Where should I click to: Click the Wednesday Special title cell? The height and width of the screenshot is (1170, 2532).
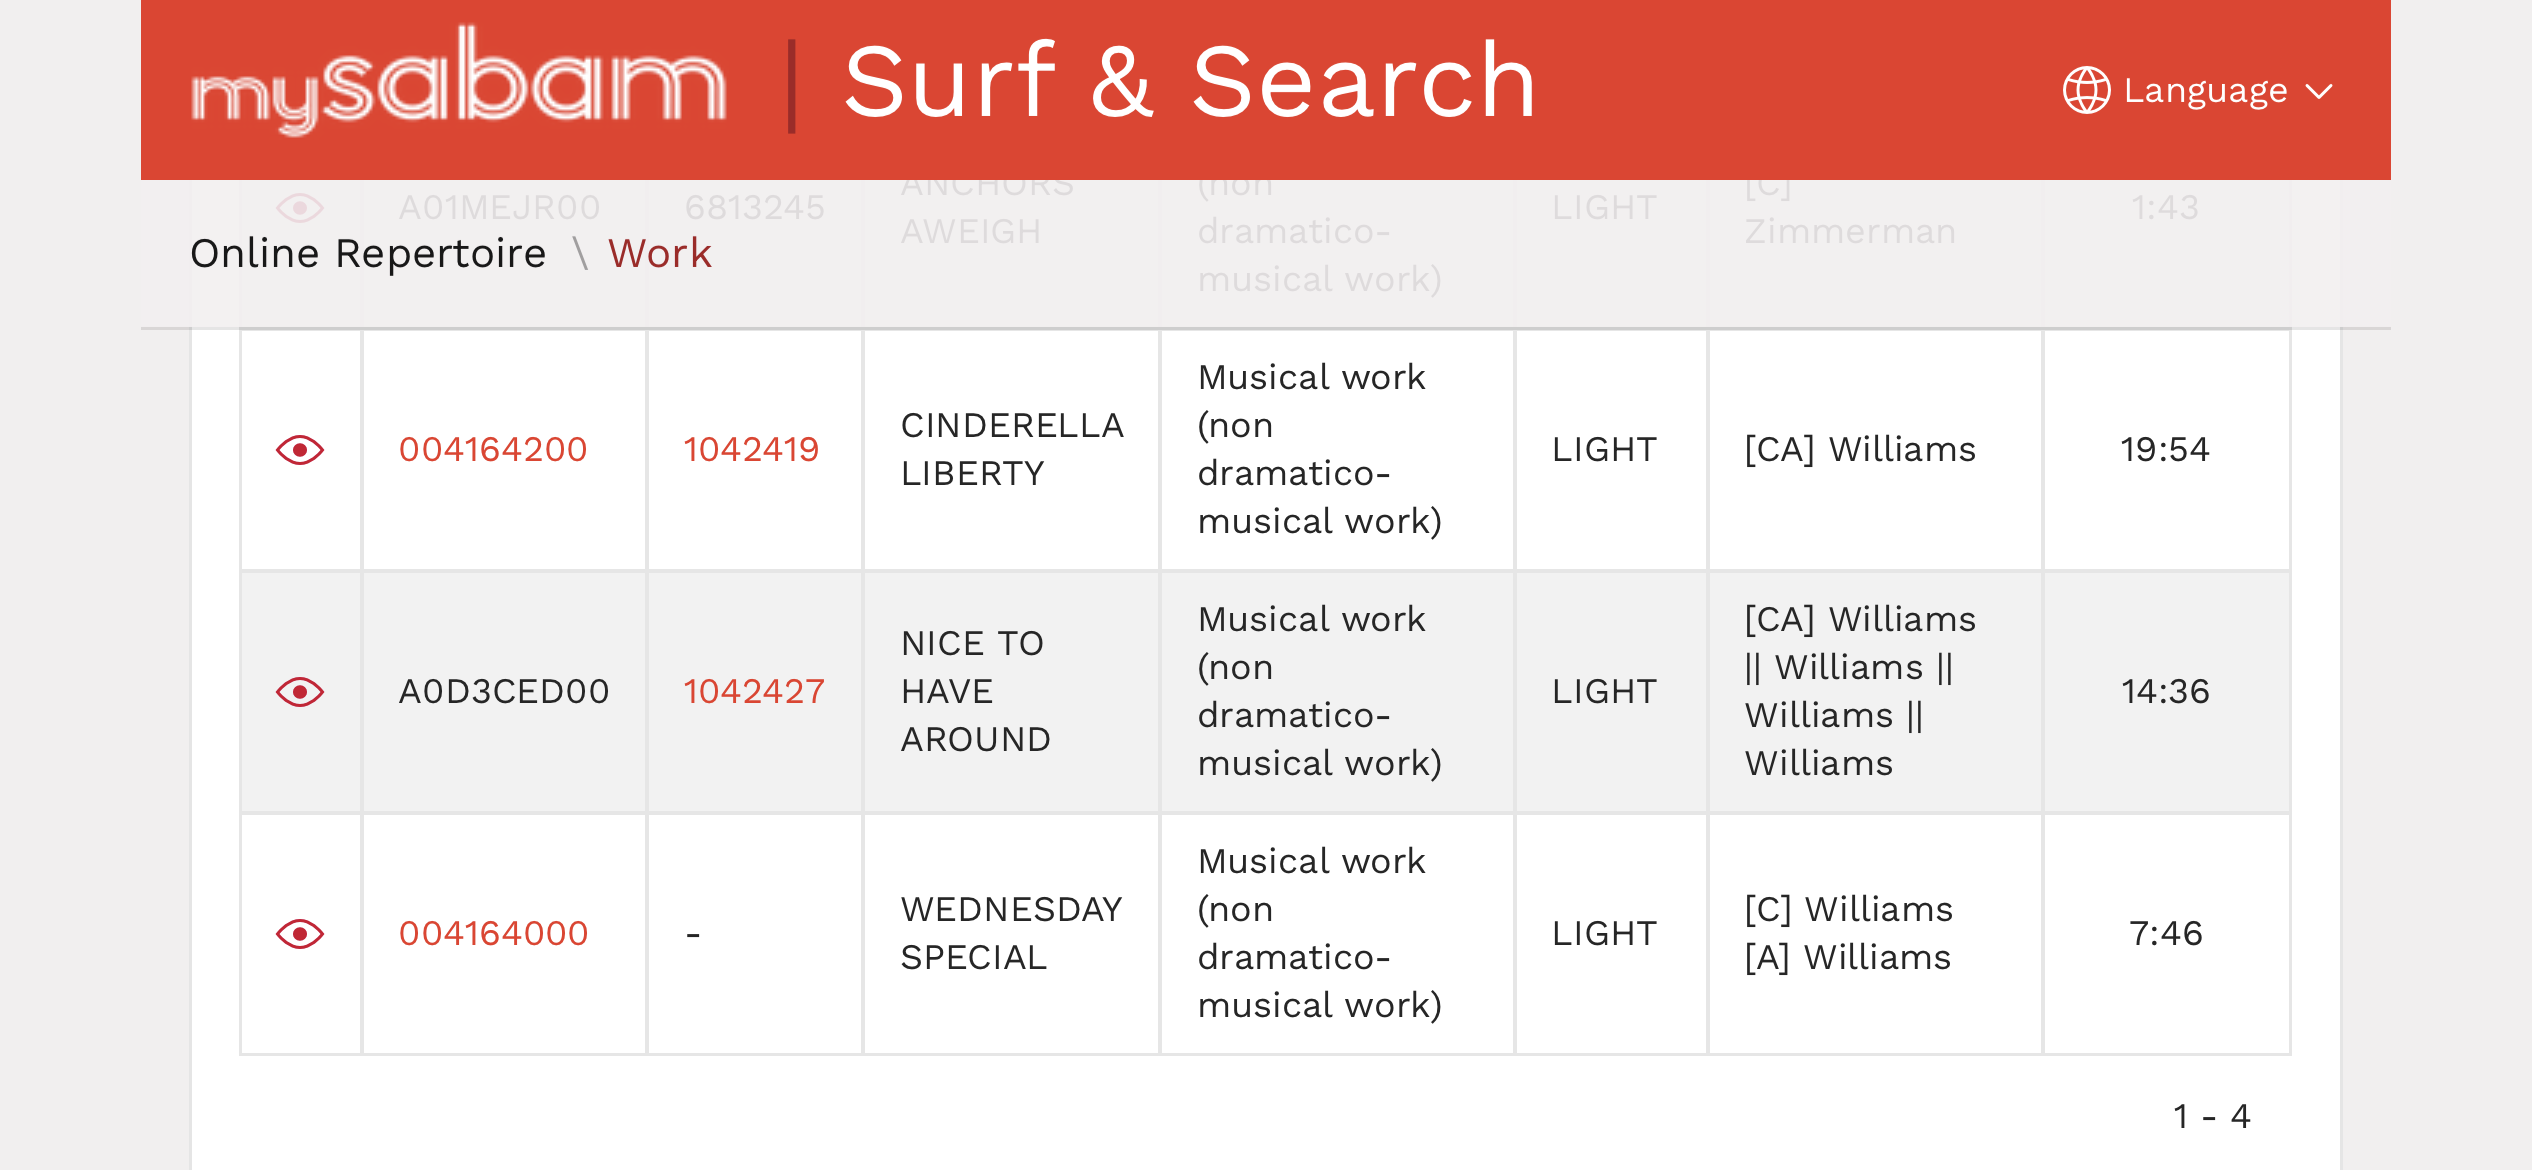[x=1011, y=934]
